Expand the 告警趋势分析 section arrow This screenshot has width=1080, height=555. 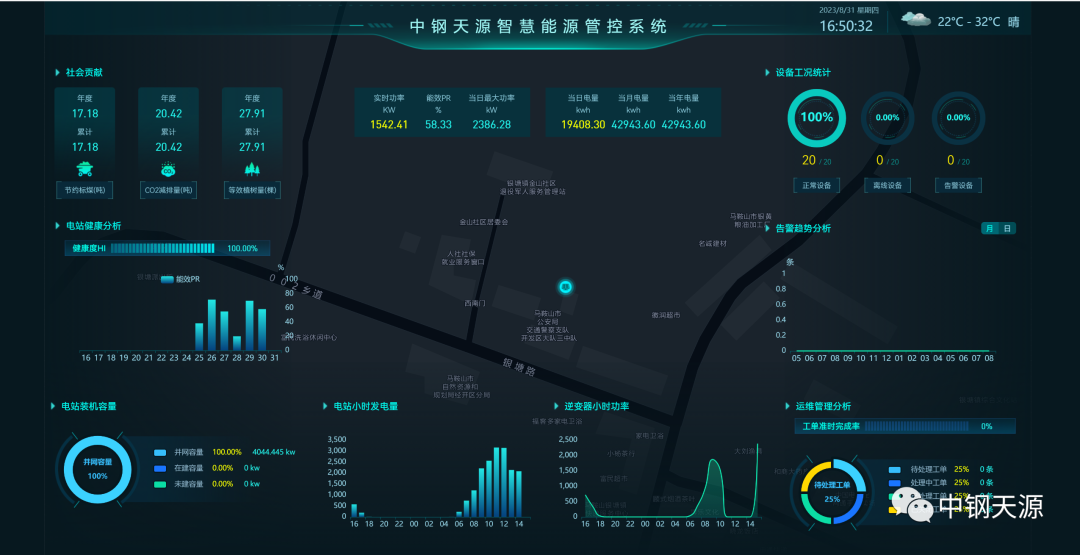[767, 229]
